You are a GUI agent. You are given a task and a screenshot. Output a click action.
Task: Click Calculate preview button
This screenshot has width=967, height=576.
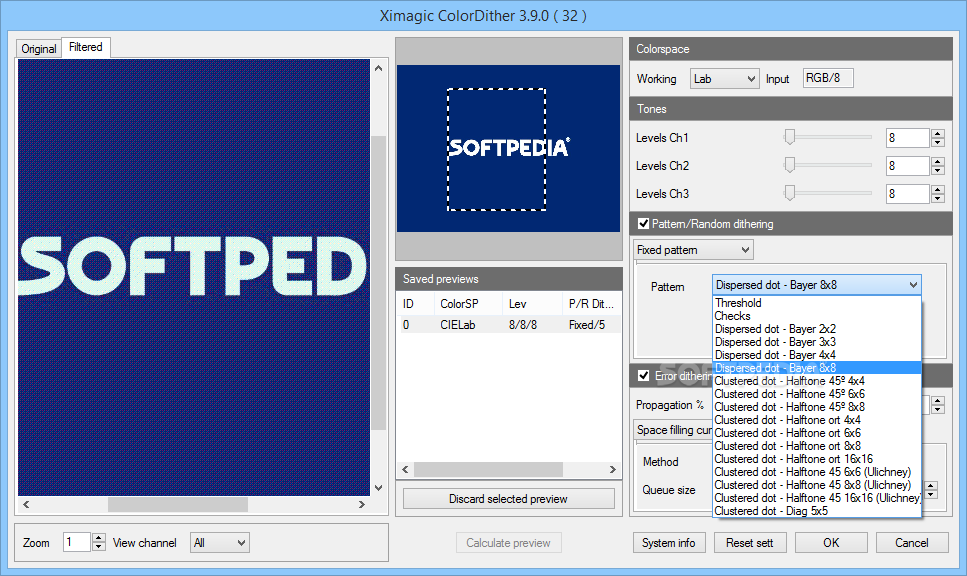(508, 543)
